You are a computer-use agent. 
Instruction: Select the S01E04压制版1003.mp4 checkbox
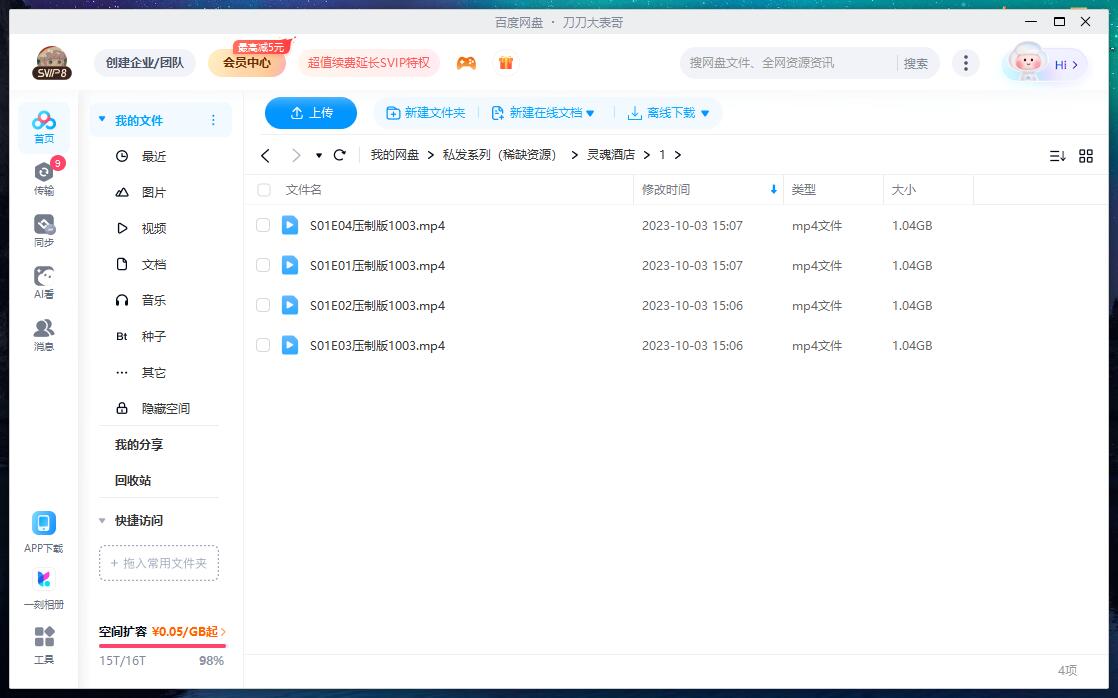(x=263, y=225)
